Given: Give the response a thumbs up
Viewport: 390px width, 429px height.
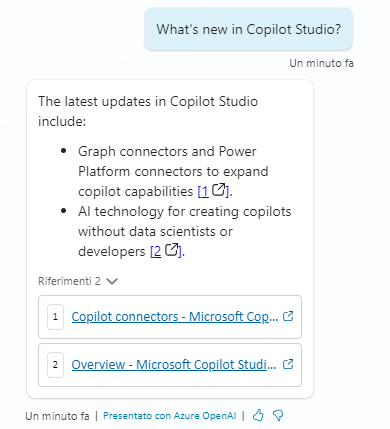Looking at the screenshot, I should pyautogui.click(x=258, y=415).
